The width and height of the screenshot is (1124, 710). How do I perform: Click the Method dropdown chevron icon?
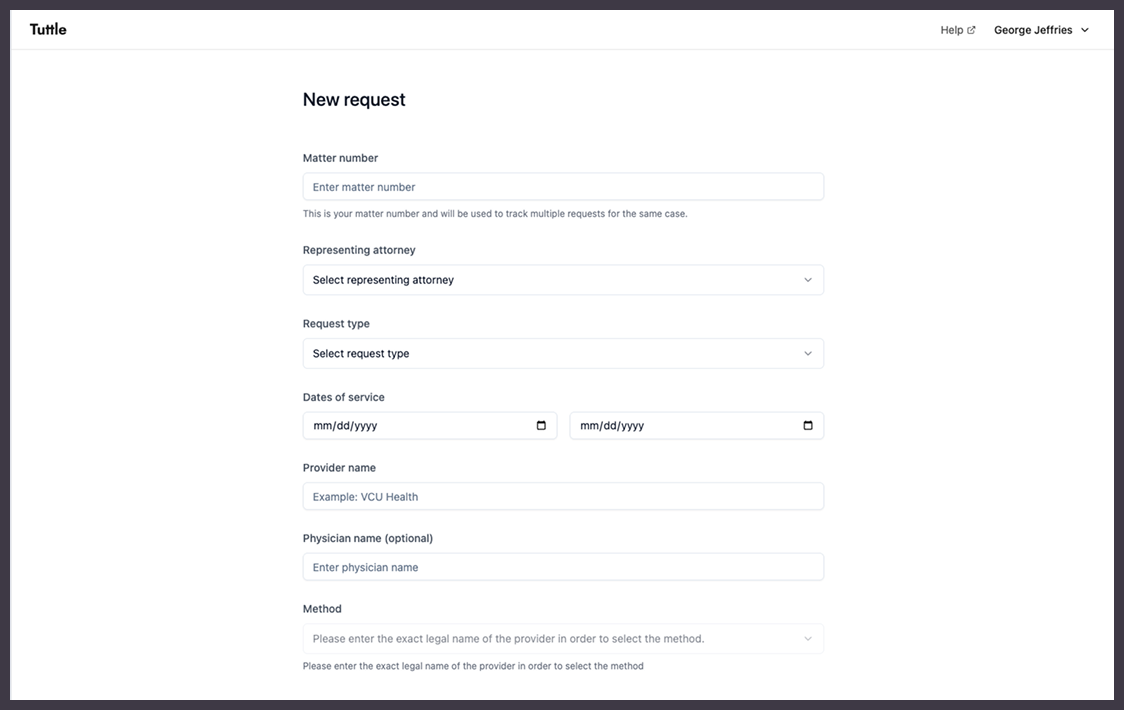point(808,639)
